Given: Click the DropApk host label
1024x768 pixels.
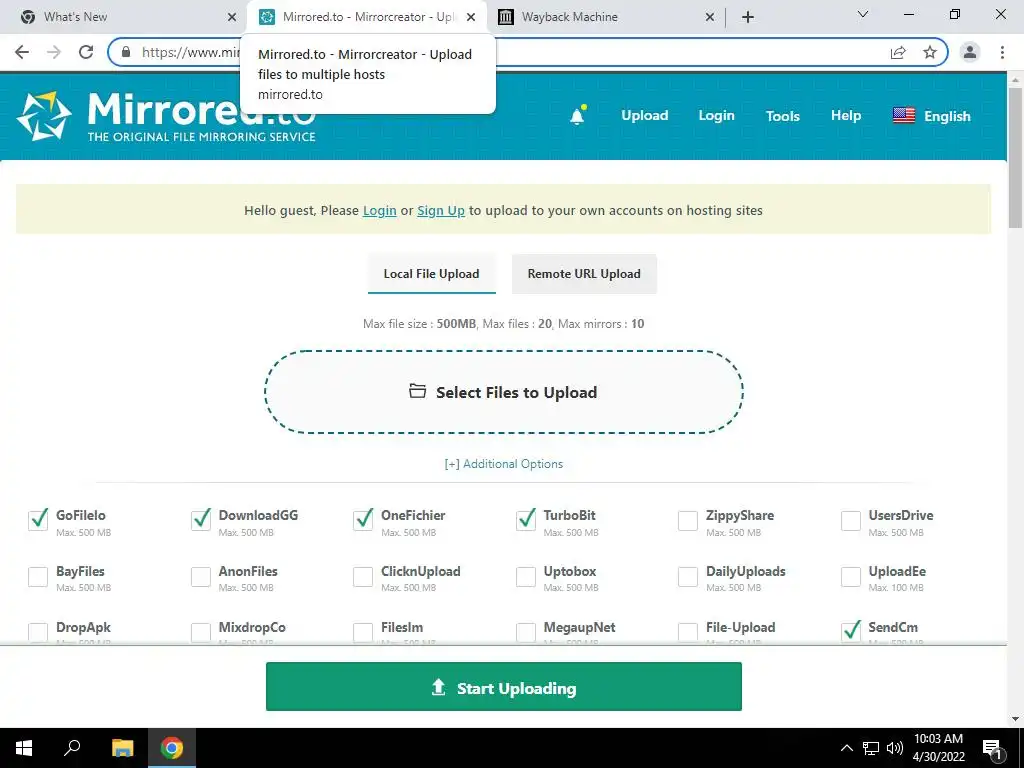Looking at the screenshot, I should click(83, 627).
